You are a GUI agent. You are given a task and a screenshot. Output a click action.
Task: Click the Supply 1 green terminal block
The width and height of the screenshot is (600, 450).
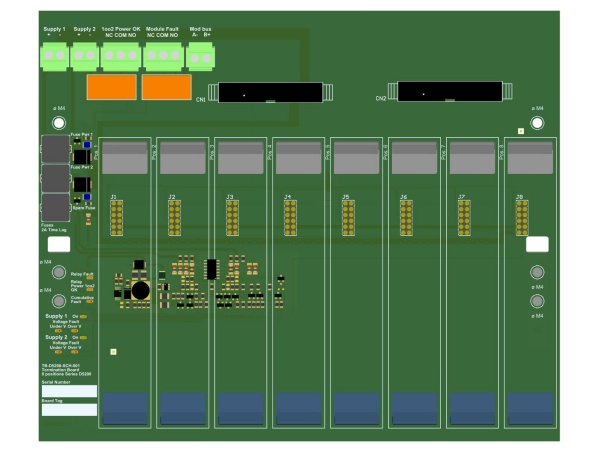54,57
